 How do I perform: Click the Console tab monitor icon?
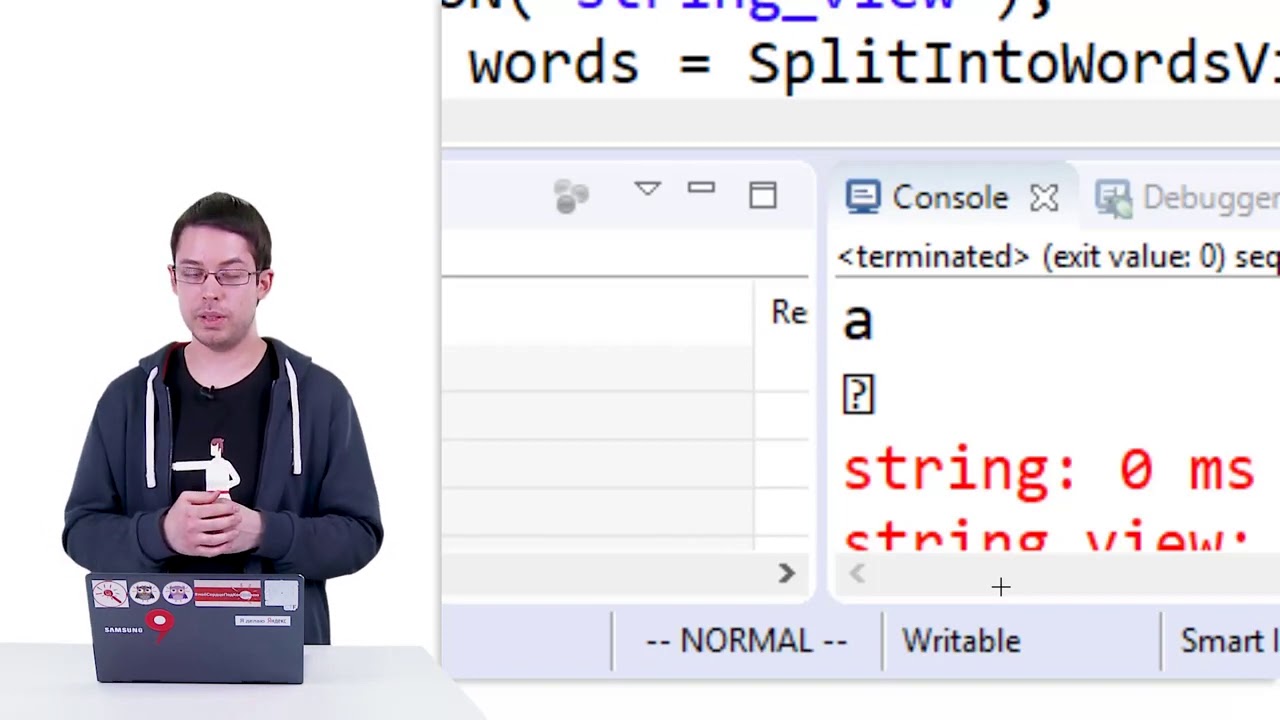[862, 197]
